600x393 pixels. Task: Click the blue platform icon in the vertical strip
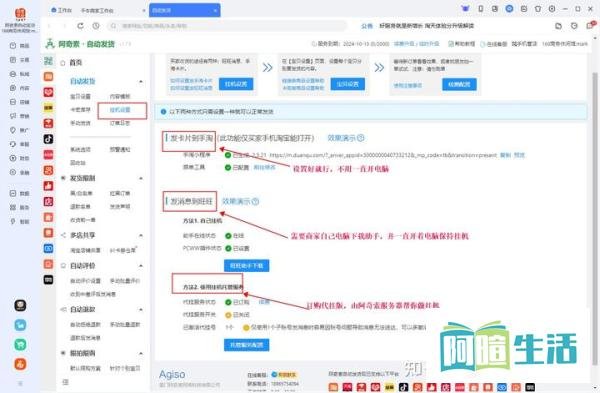tap(48, 248)
